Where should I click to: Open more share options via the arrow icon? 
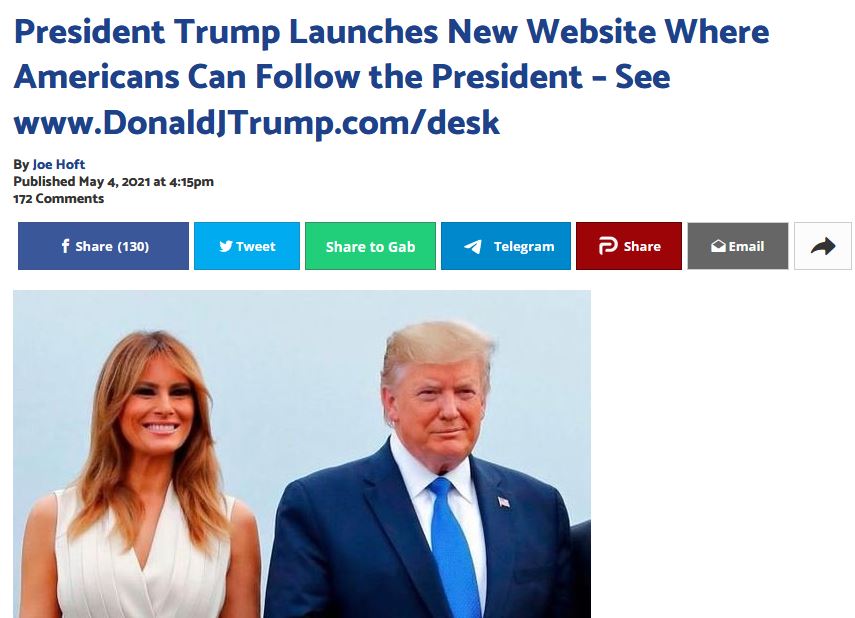click(823, 246)
